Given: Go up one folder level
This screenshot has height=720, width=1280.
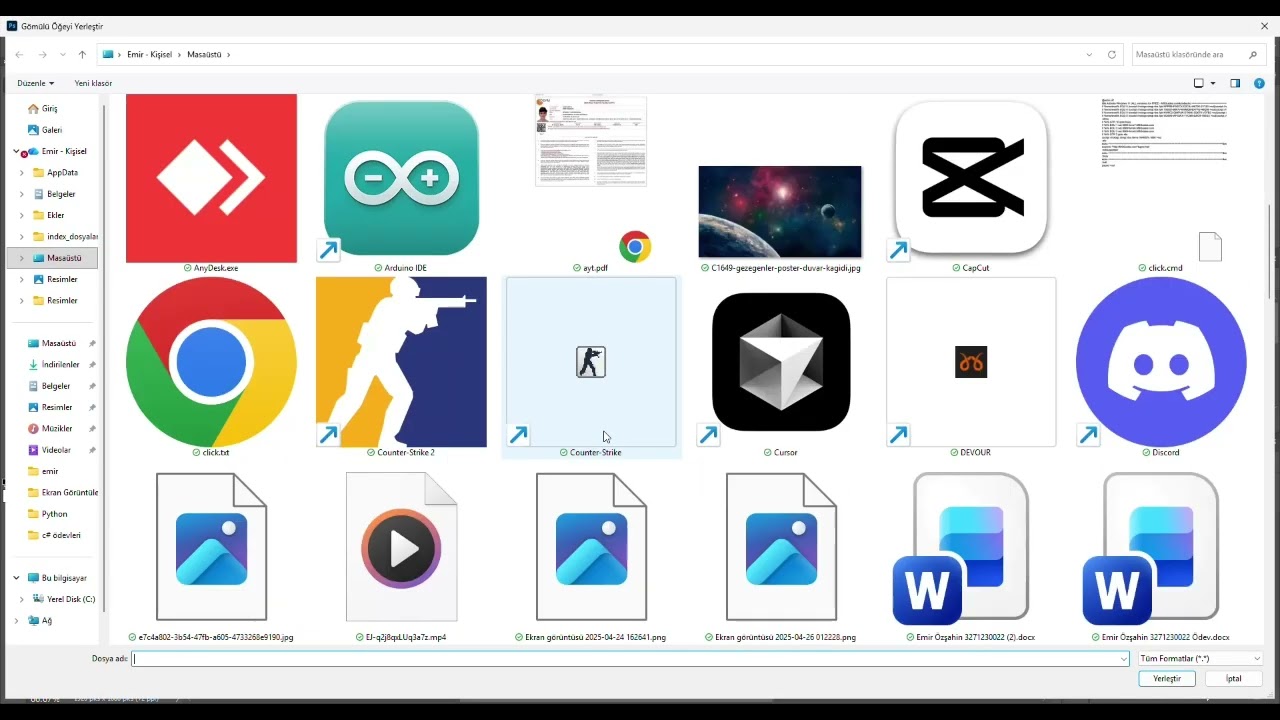Looking at the screenshot, I should tap(82, 54).
